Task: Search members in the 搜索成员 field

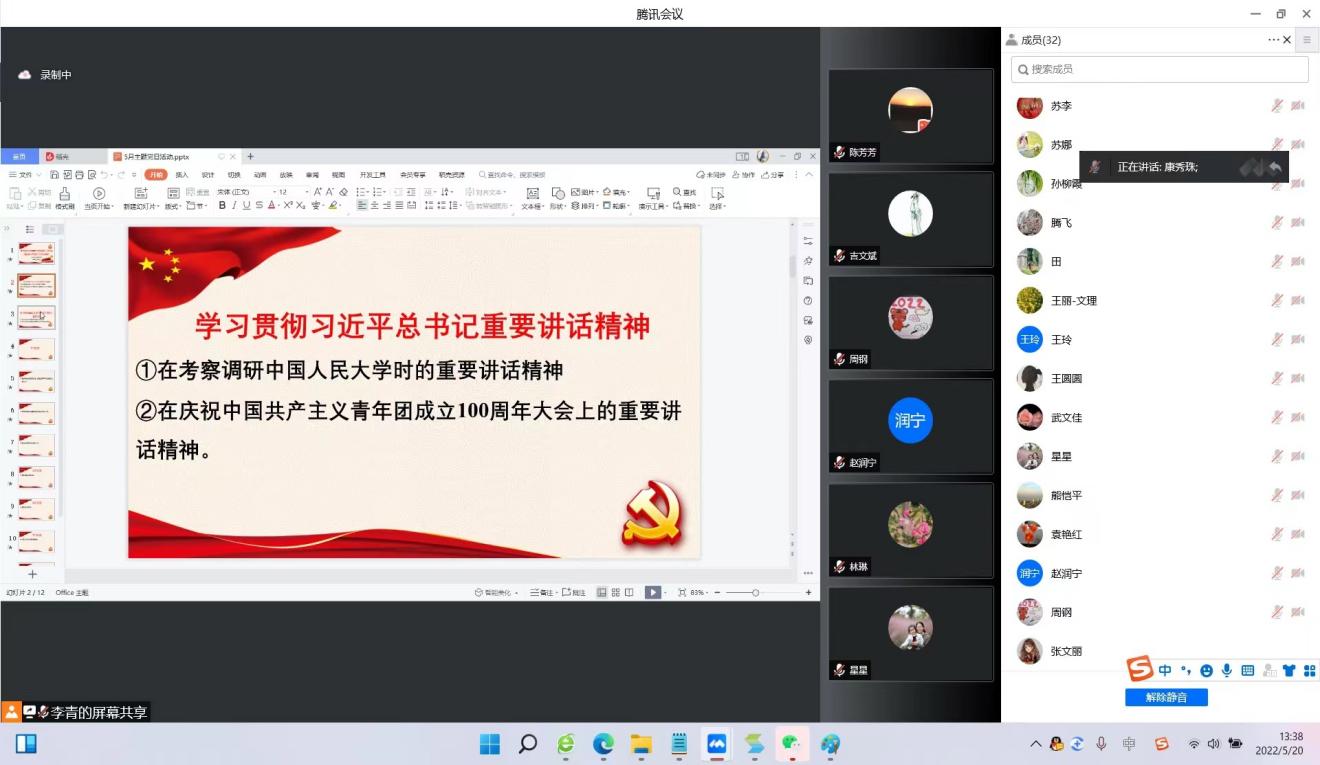Action: point(1160,69)
